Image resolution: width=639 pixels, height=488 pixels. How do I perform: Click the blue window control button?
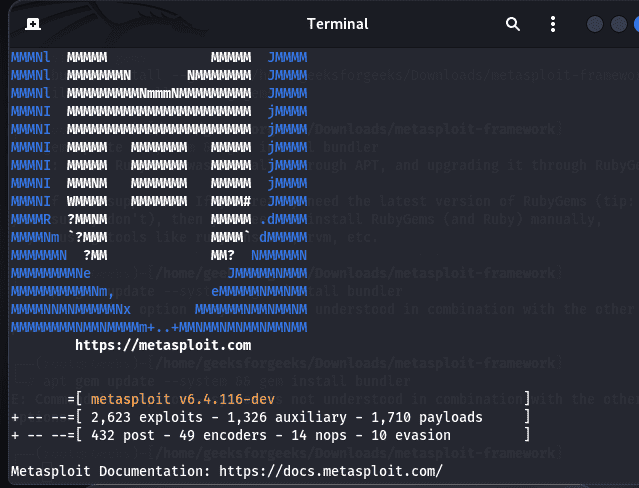point(637,24)
